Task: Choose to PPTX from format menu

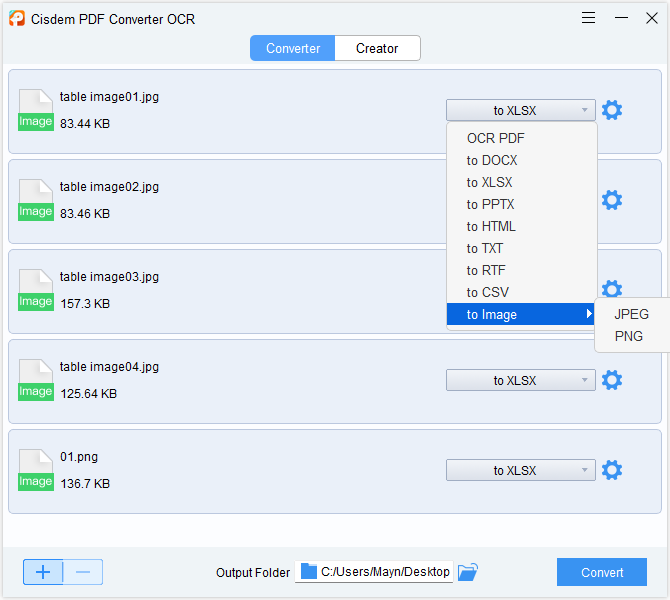Action: 521,204
